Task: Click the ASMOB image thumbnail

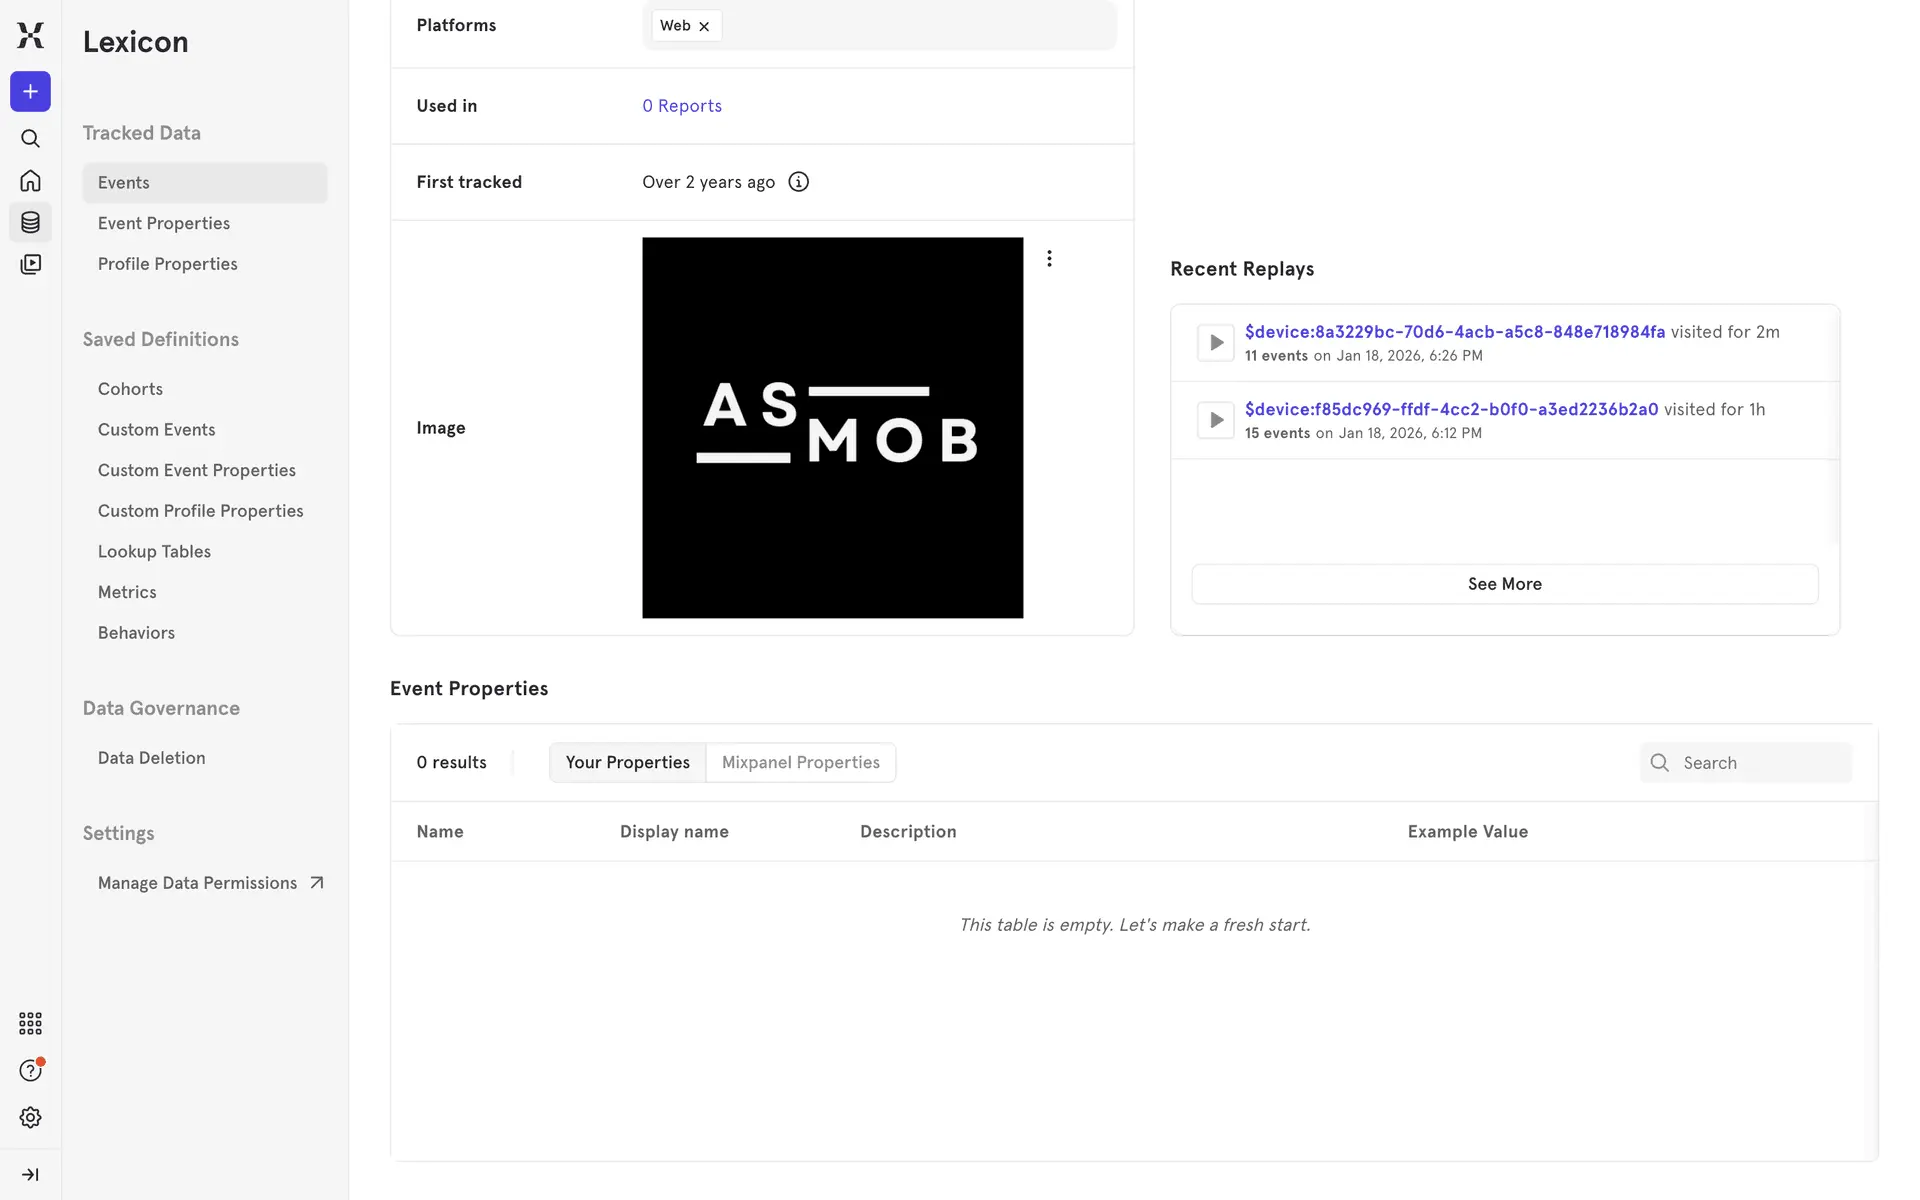Action: point(832,427)
